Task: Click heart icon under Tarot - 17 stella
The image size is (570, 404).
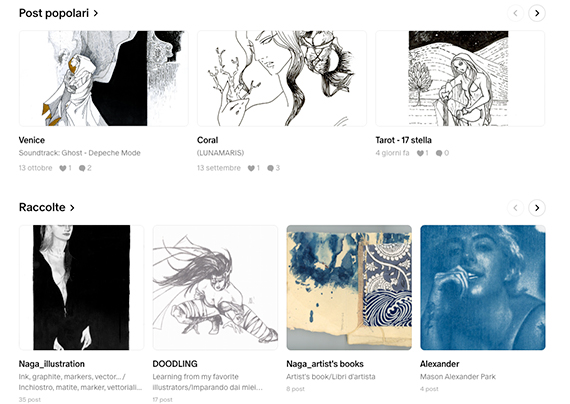Action: click(x=420, y=153)
